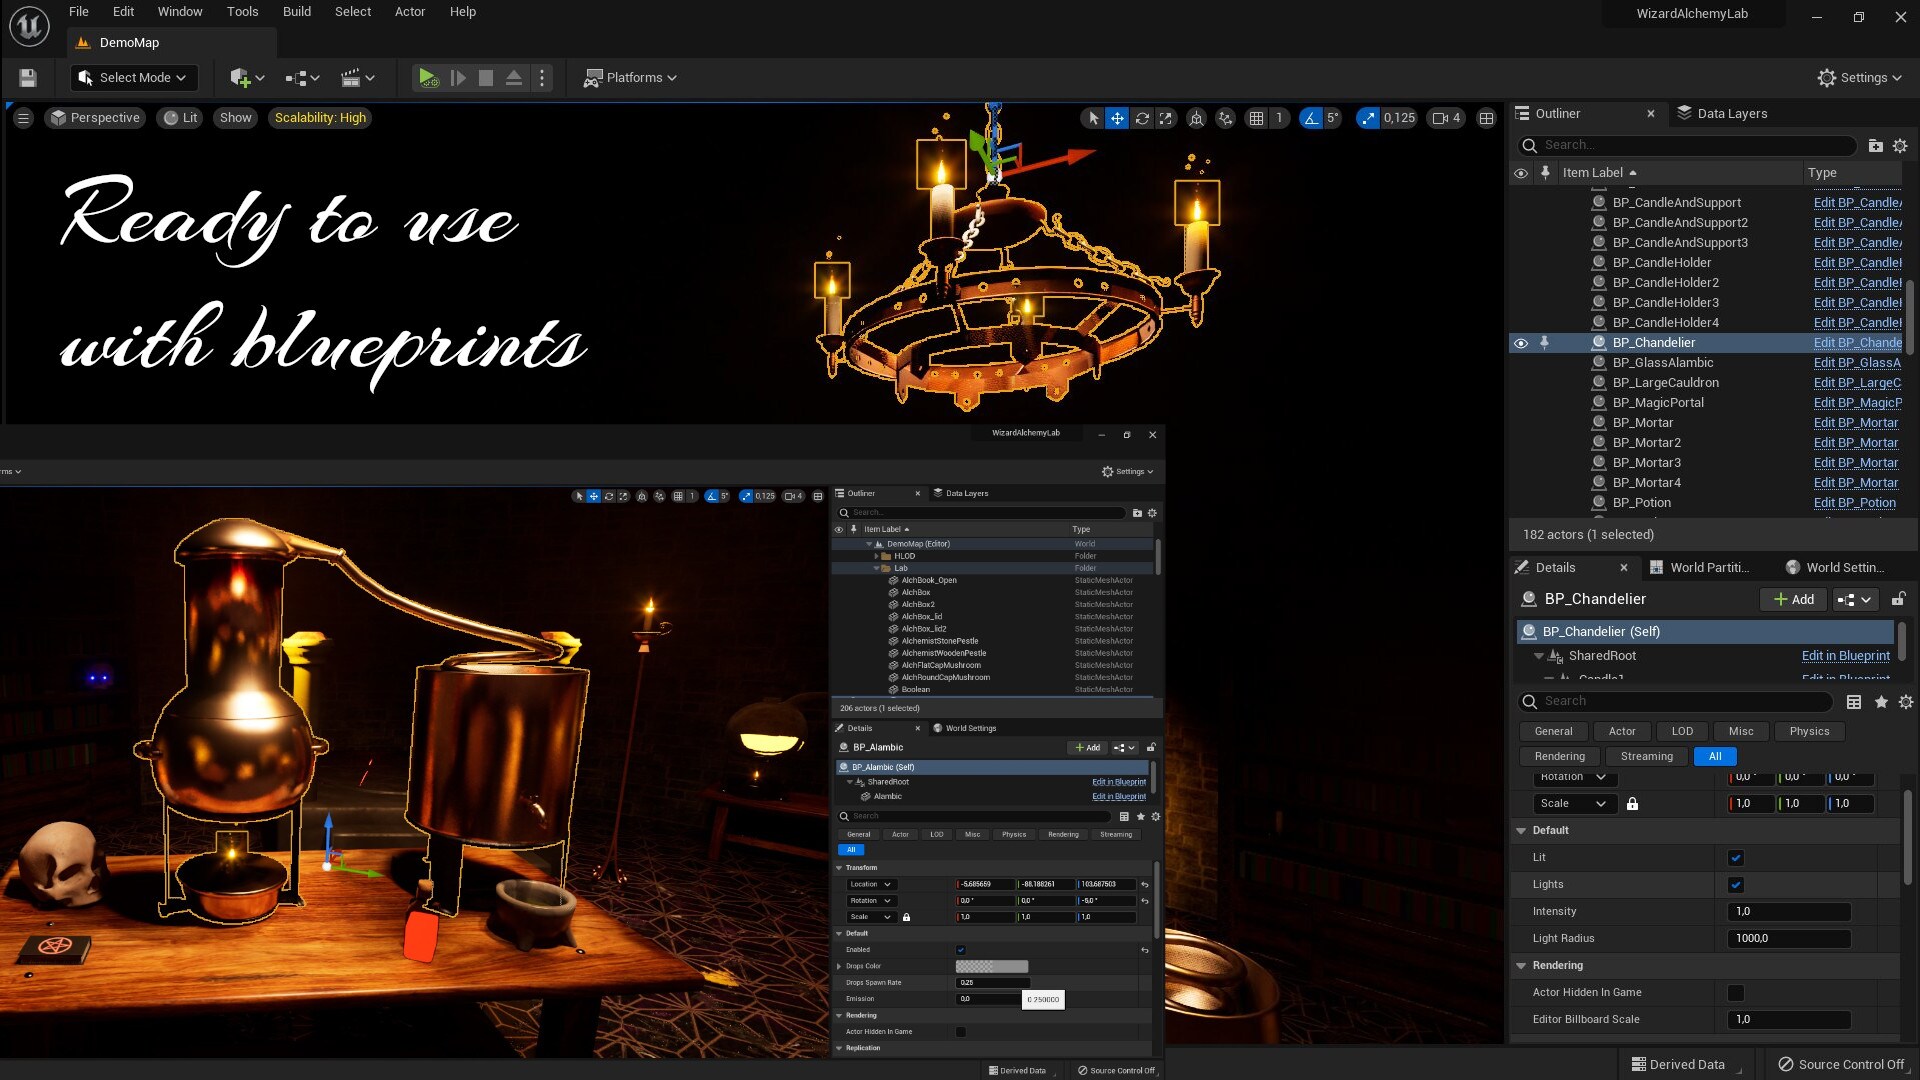Screen dimensions: 1920x1080
Task: Select the Move tool in viewport toolbar
Action: (1118, 118)
